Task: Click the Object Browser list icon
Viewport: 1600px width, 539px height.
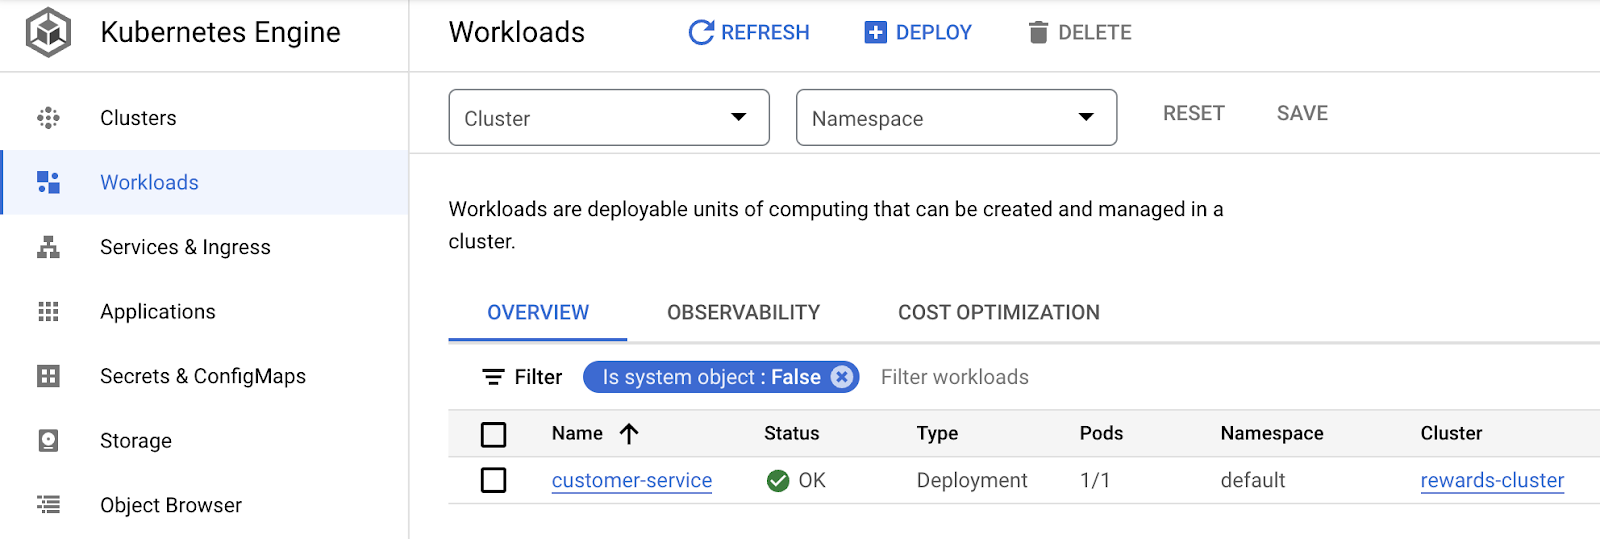Action: 48,505
